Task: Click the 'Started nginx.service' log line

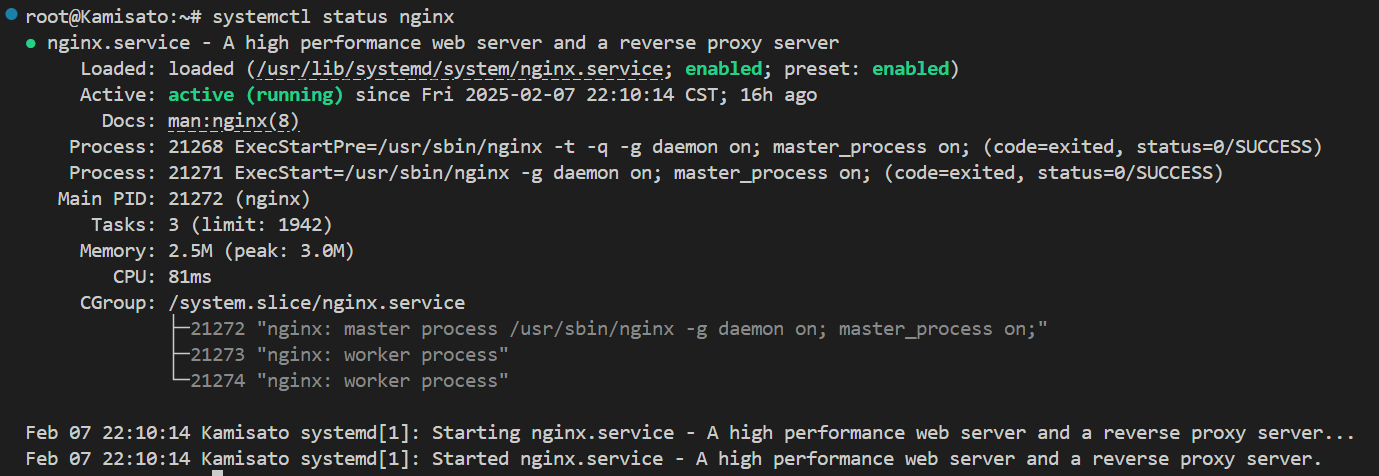Action: click(674, 459)
